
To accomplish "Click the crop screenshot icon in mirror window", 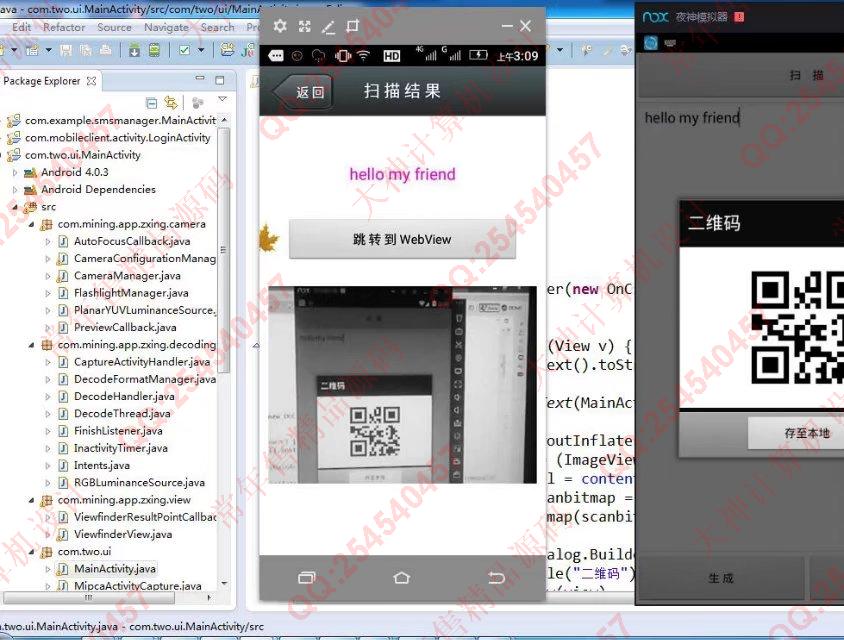I will (x=353, y=26).
